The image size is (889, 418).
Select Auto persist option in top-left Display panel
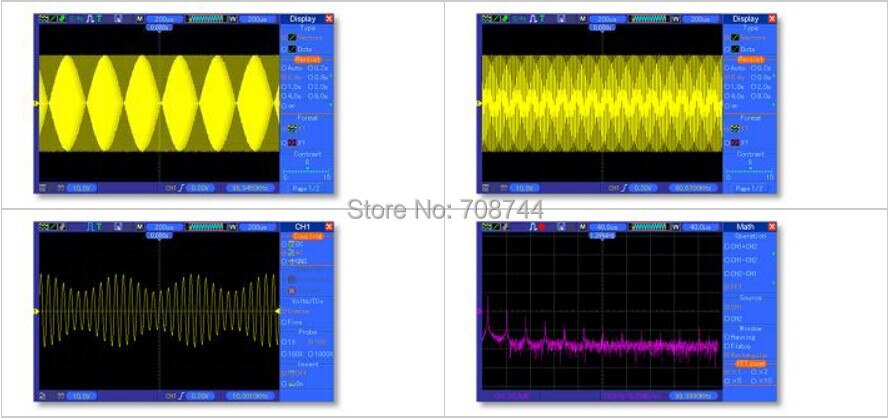coord(294,67)
